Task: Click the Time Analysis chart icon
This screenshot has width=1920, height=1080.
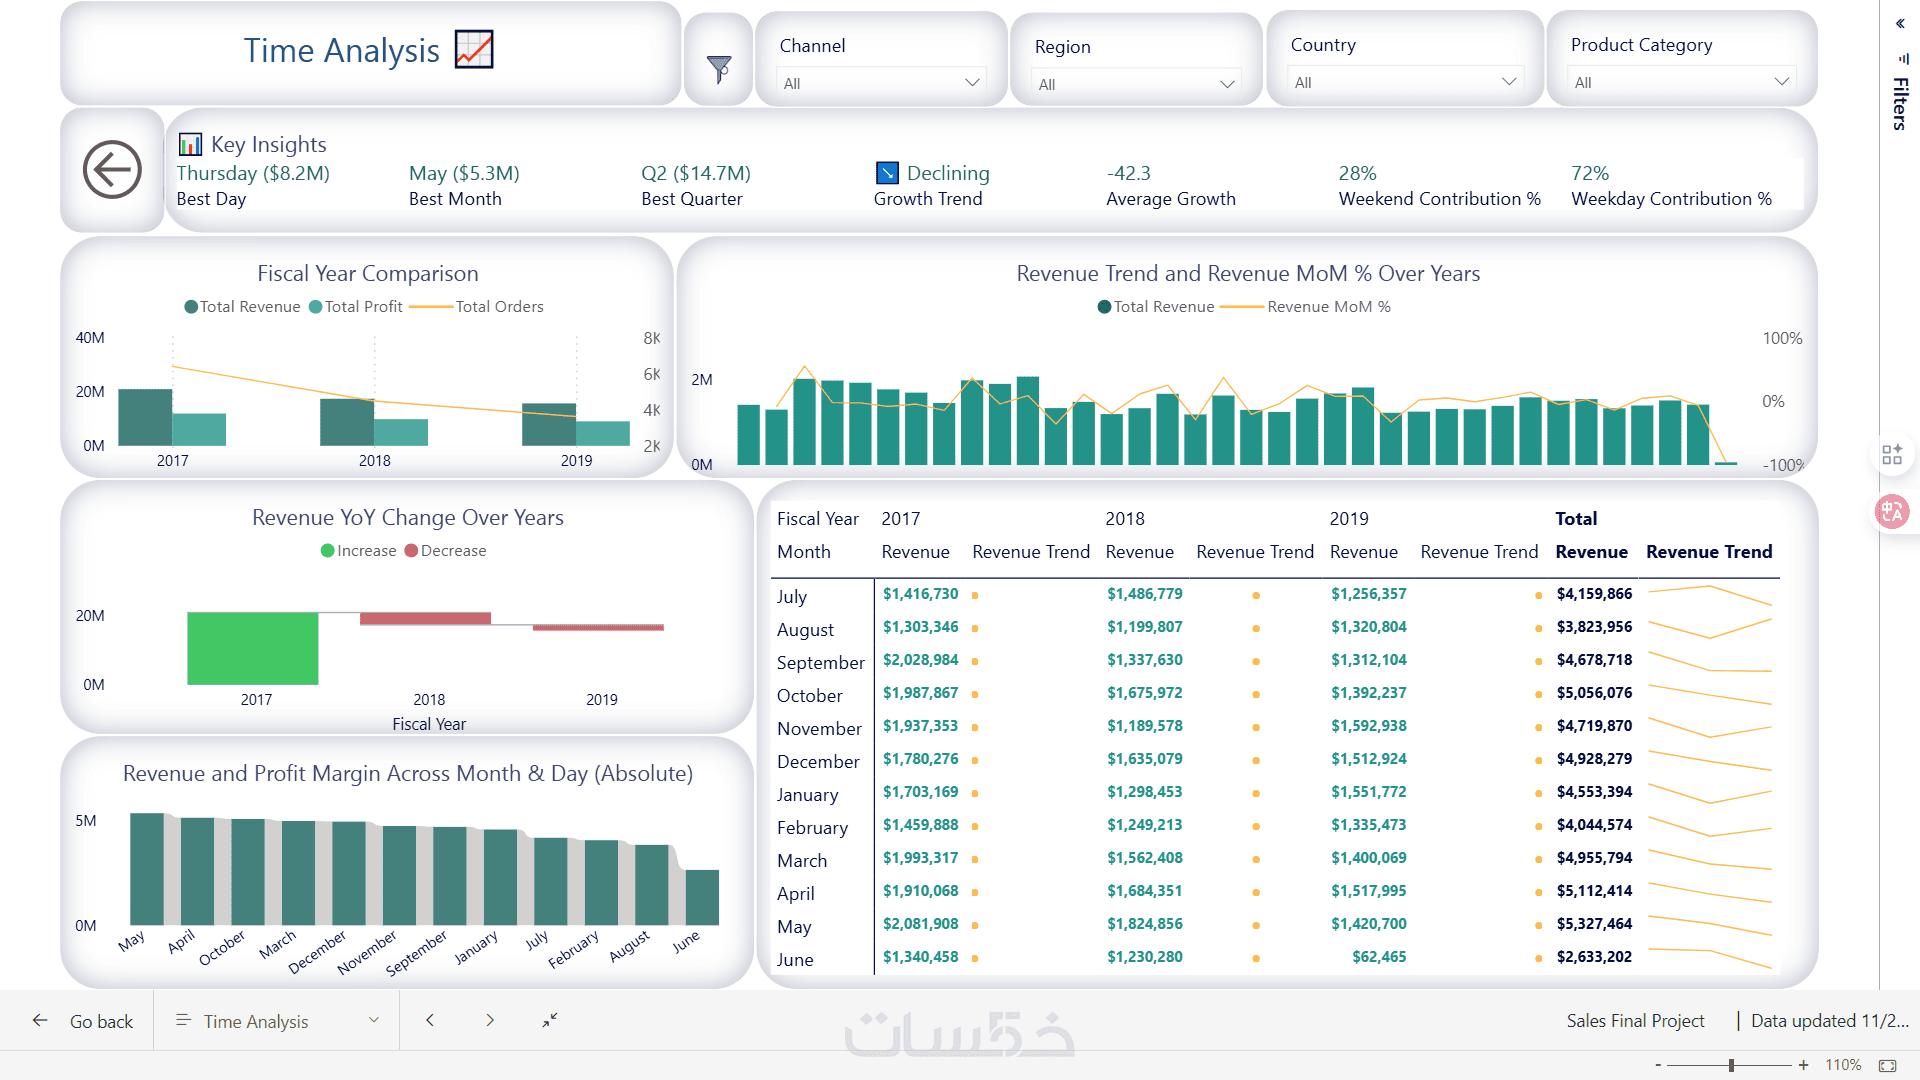Action: click(474, 49)
